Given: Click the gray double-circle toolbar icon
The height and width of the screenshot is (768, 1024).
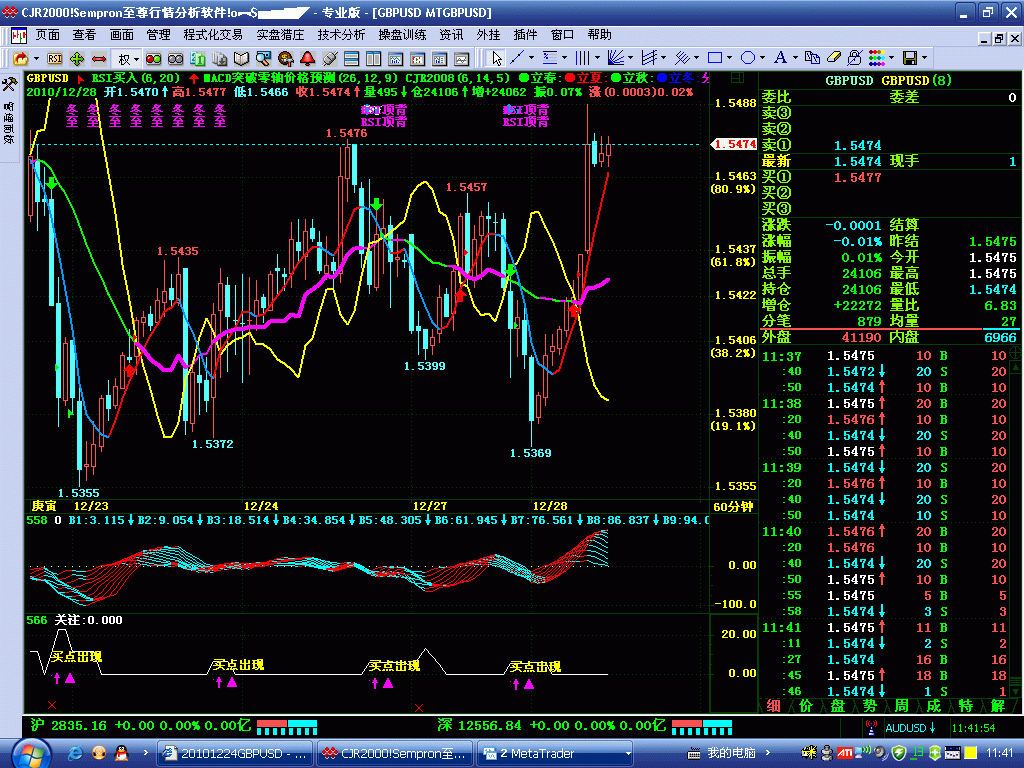Looking at the screenshot, I should 176,59.
